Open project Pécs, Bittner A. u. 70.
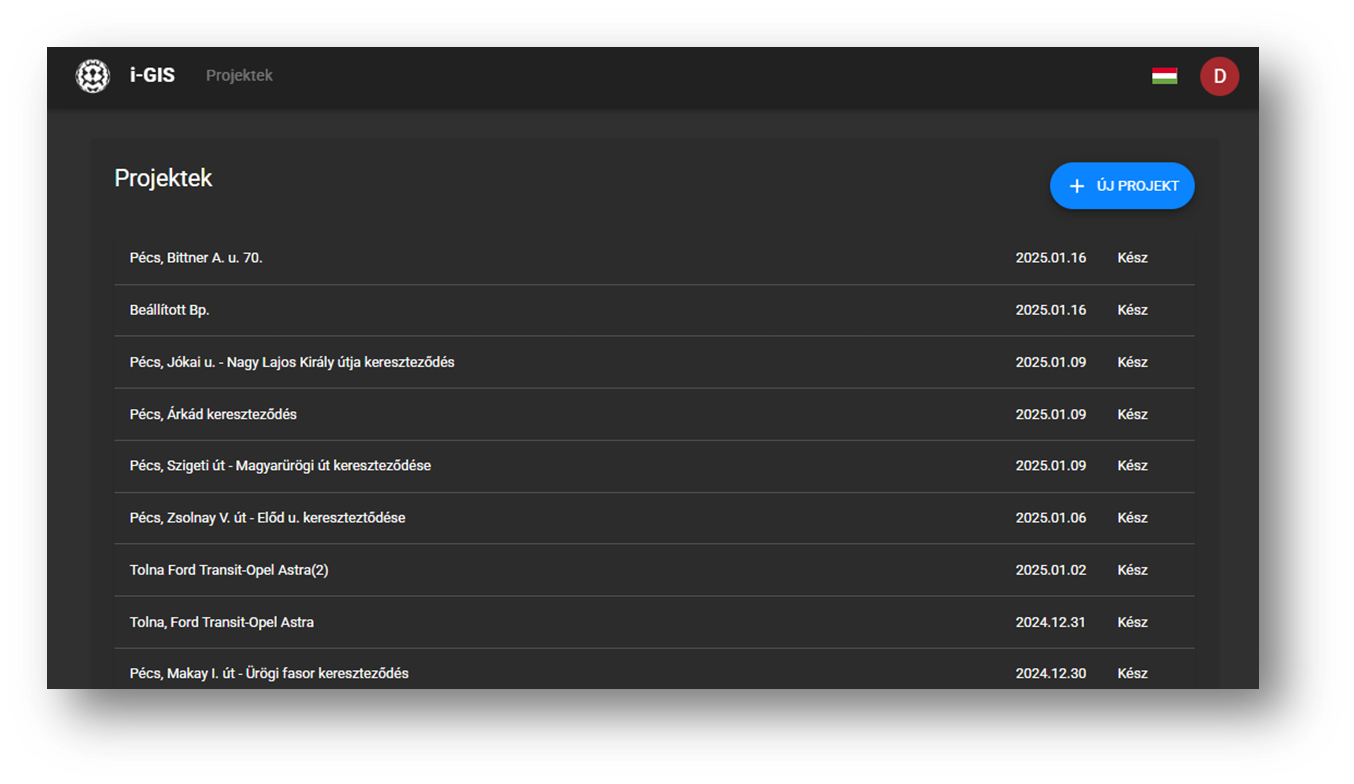This screenshot has height=784, width=1354. pyautogui.click(x=196, y=258)
